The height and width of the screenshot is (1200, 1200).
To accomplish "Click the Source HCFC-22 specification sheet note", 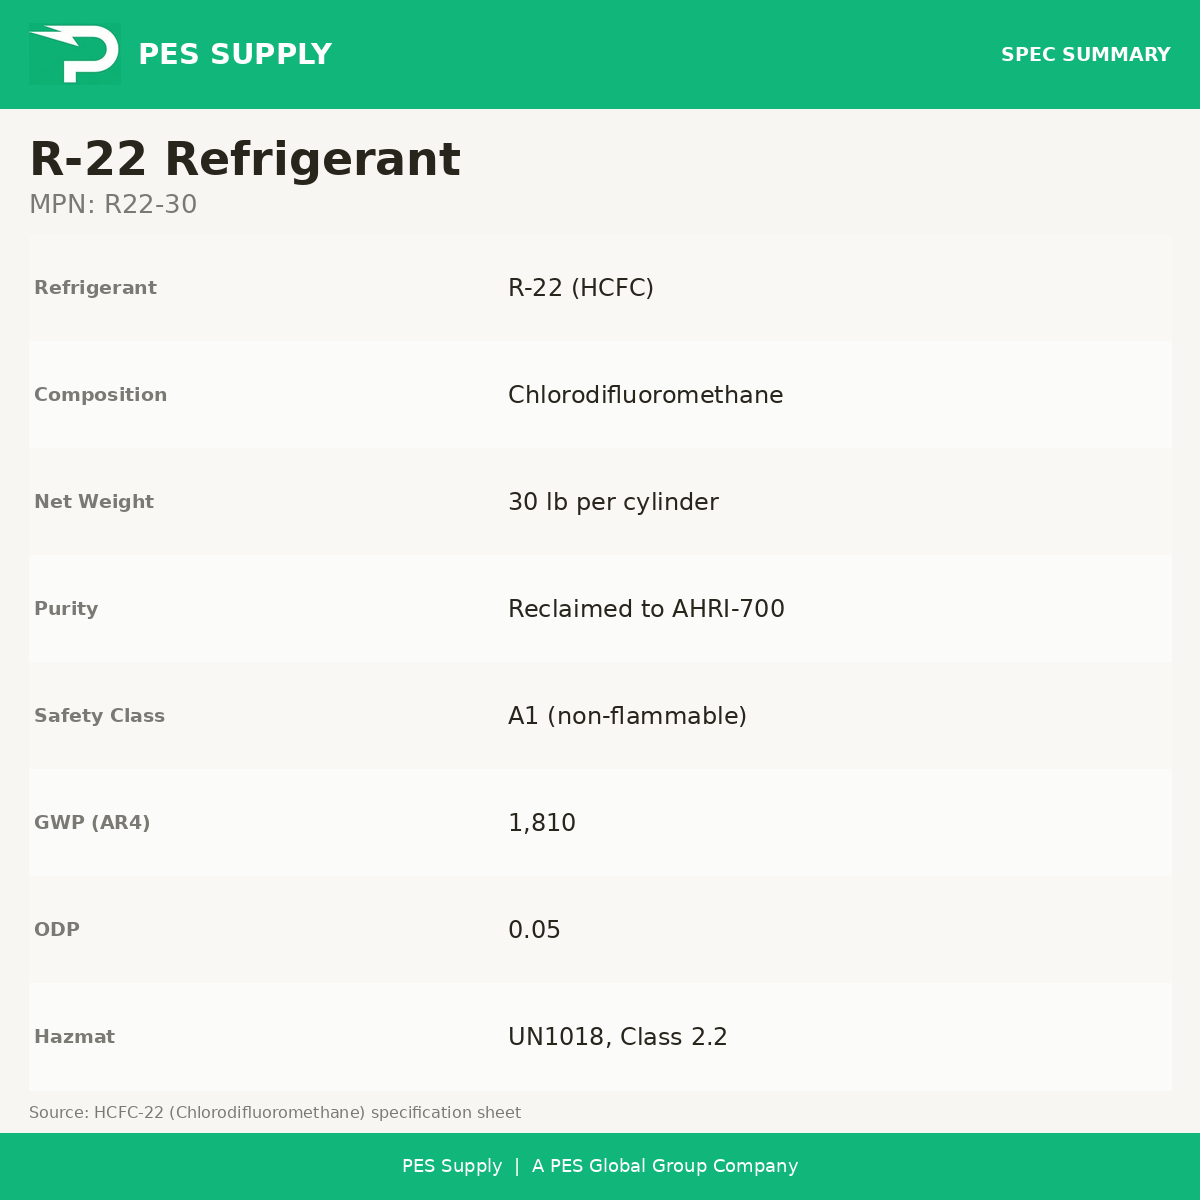I will [275, 1113].
